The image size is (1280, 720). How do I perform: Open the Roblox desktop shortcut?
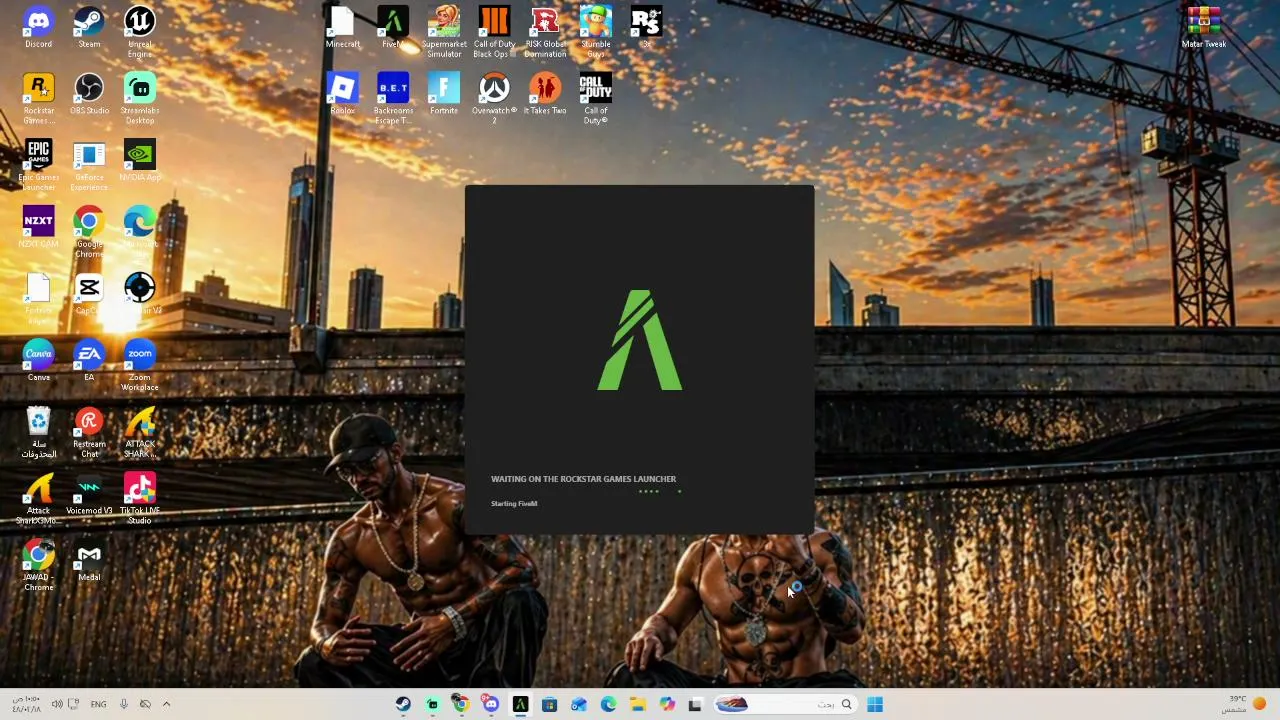click(342, 94)
